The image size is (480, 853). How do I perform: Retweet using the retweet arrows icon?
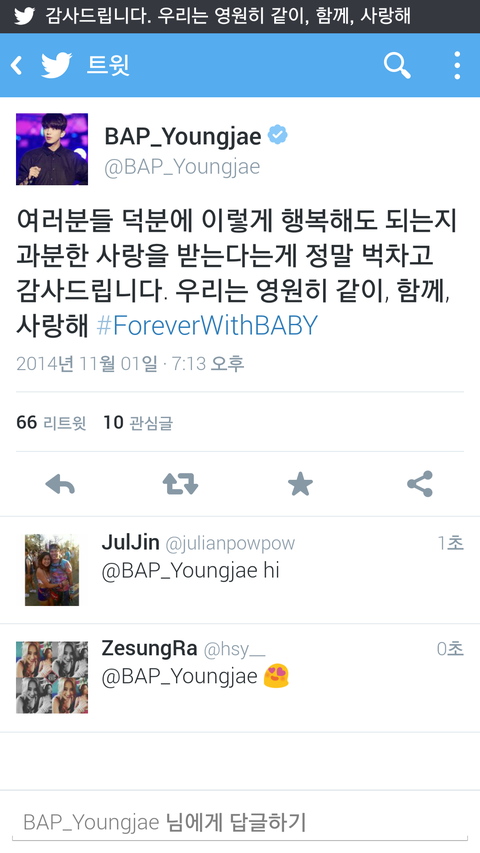(180, 484)
